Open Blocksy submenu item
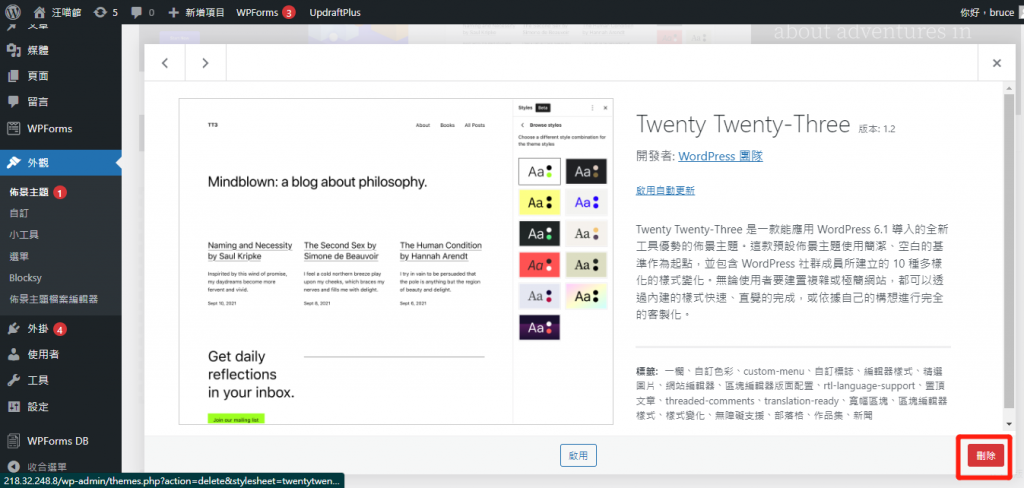 (x=25, y=278)
